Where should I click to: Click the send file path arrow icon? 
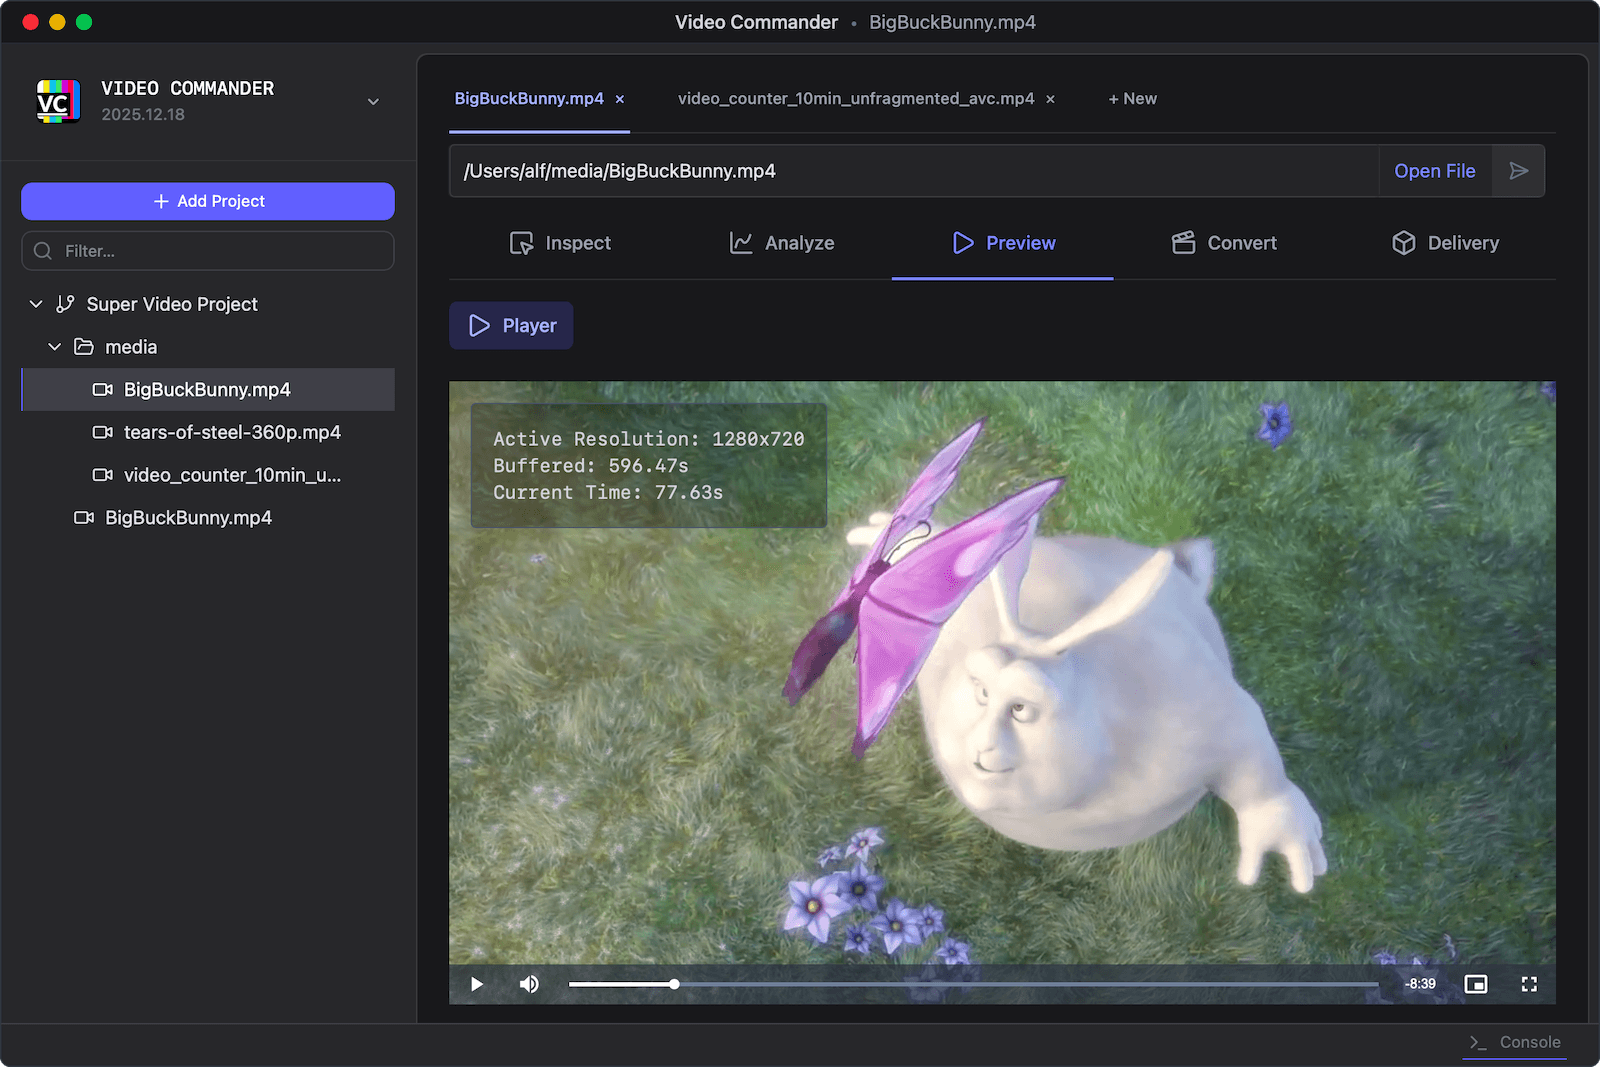coord(1518,170)
